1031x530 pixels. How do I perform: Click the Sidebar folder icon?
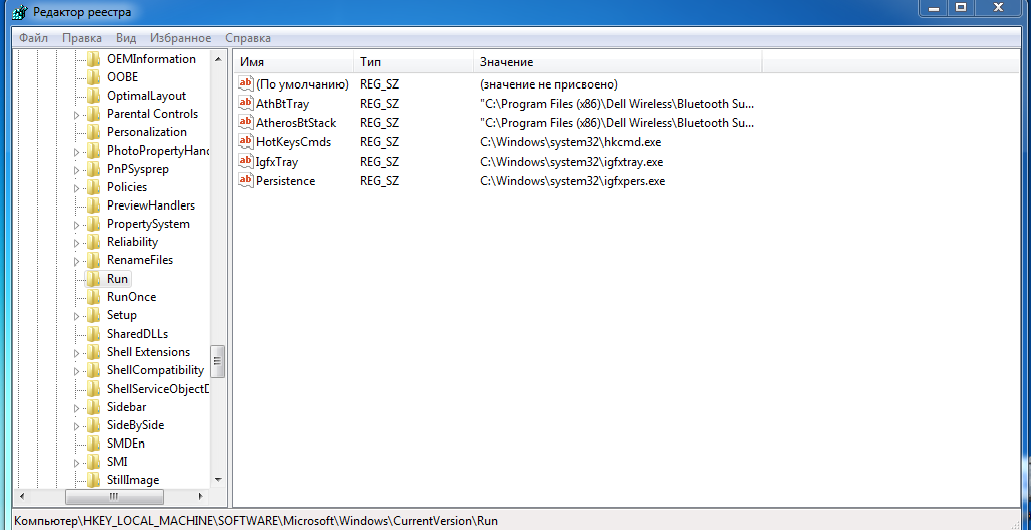click(x=93, y=407)
